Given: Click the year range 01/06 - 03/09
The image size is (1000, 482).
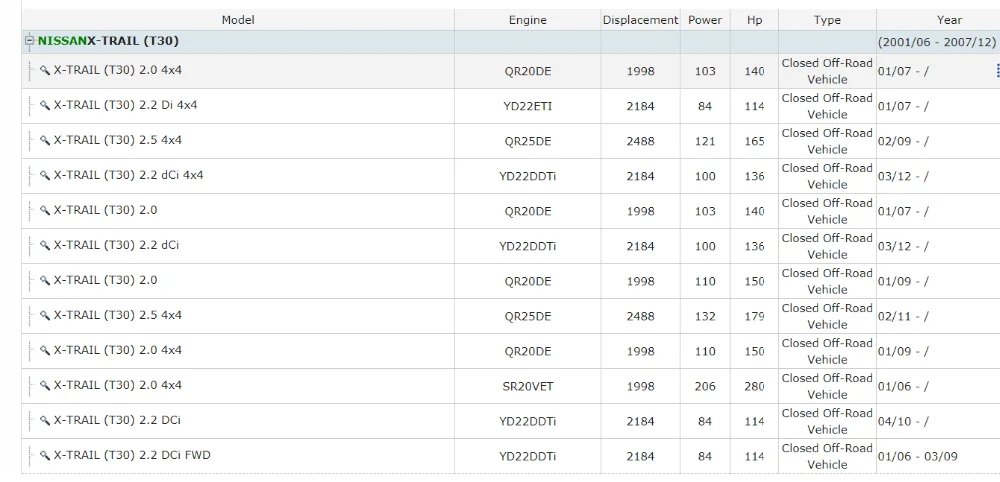Looking at the screenshot, I should coord(918,456).
